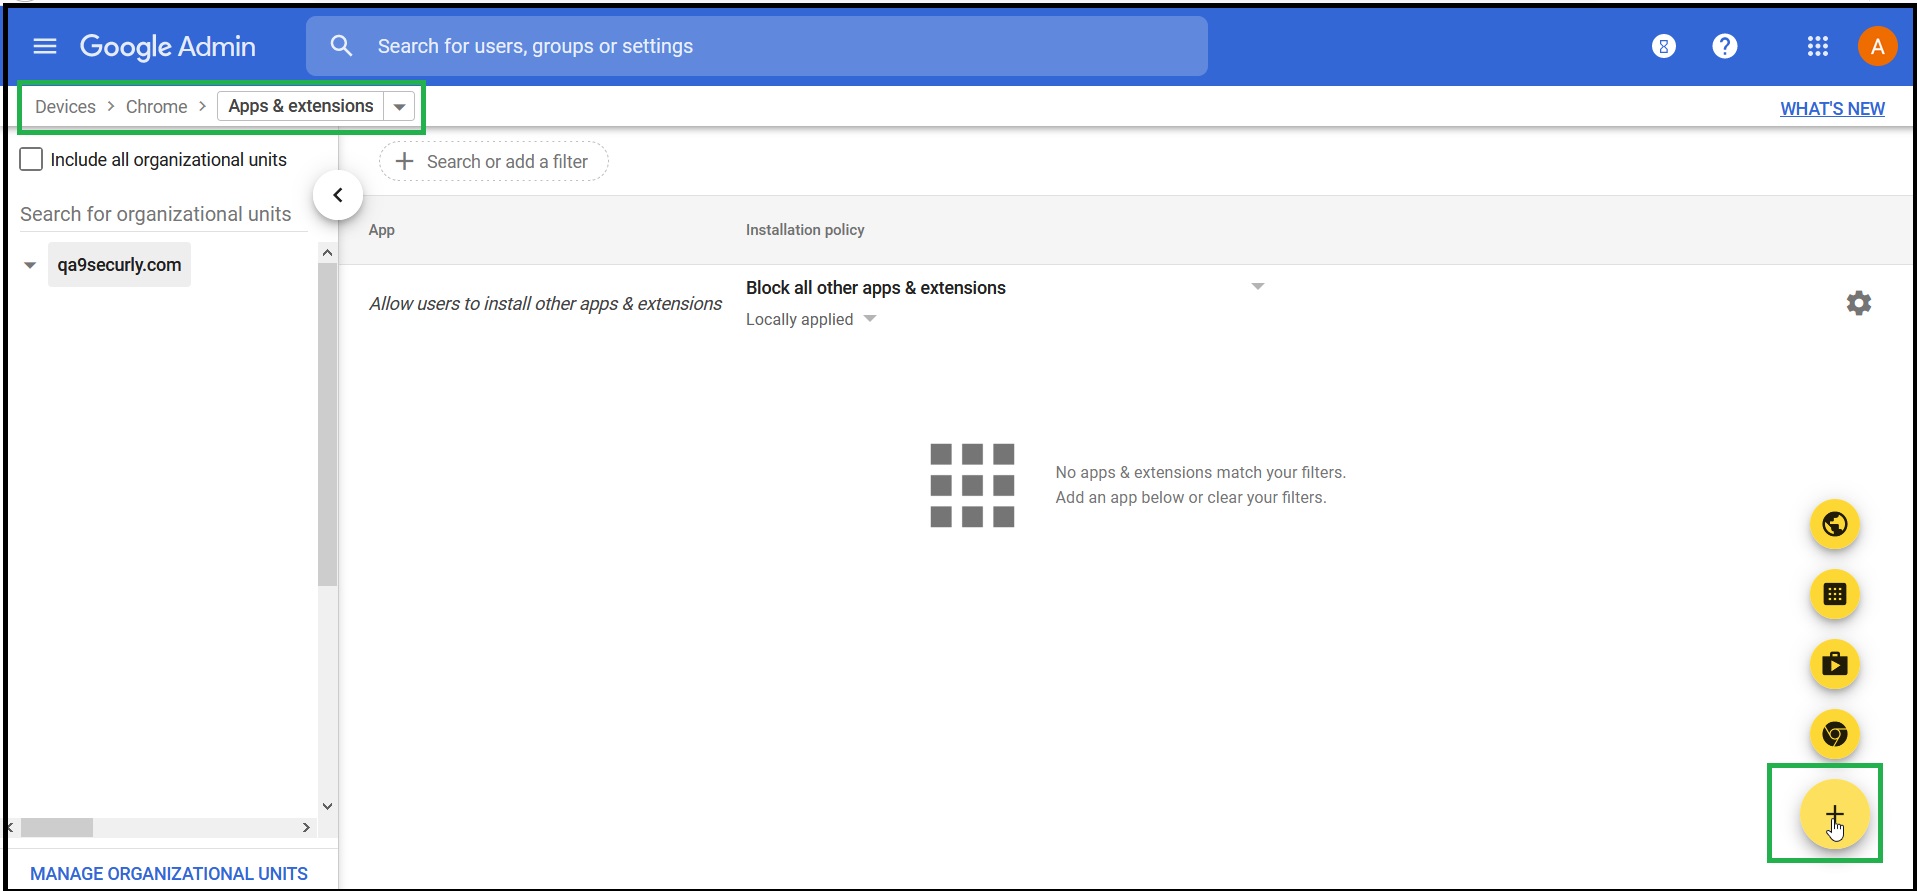The image size is (1917, 891).
Task: Open additional settings gear icon
Action: pyautogui.click(x=1859, y=303)
